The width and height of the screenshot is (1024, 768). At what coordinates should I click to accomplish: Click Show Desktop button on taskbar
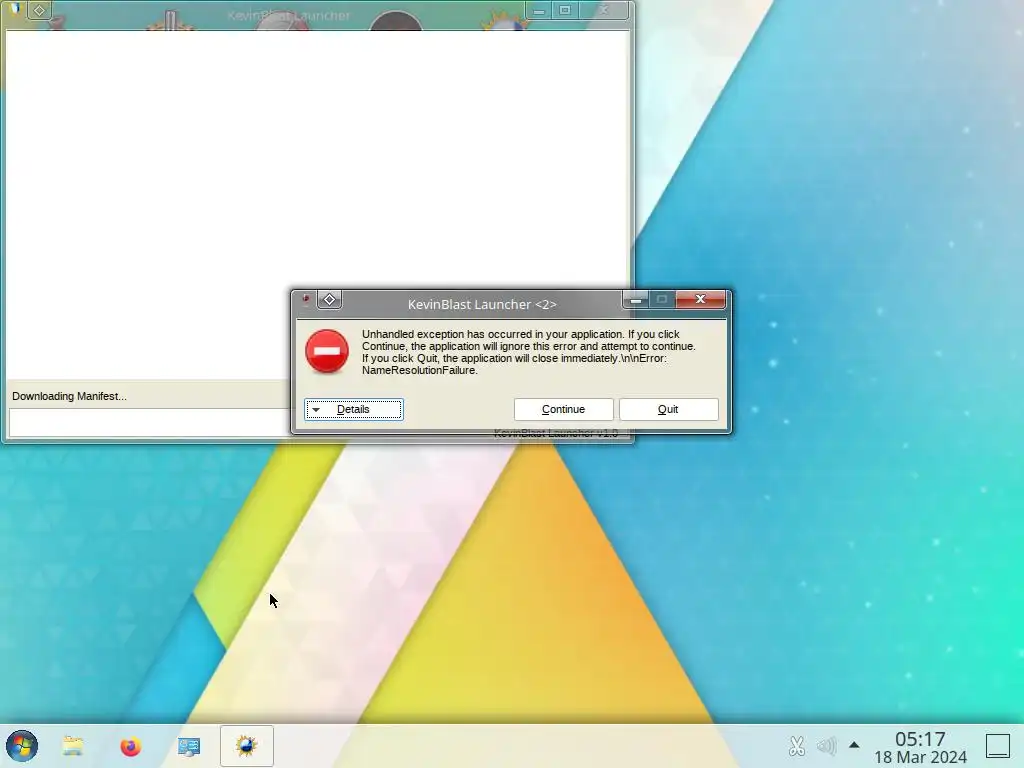click(997, 746)
